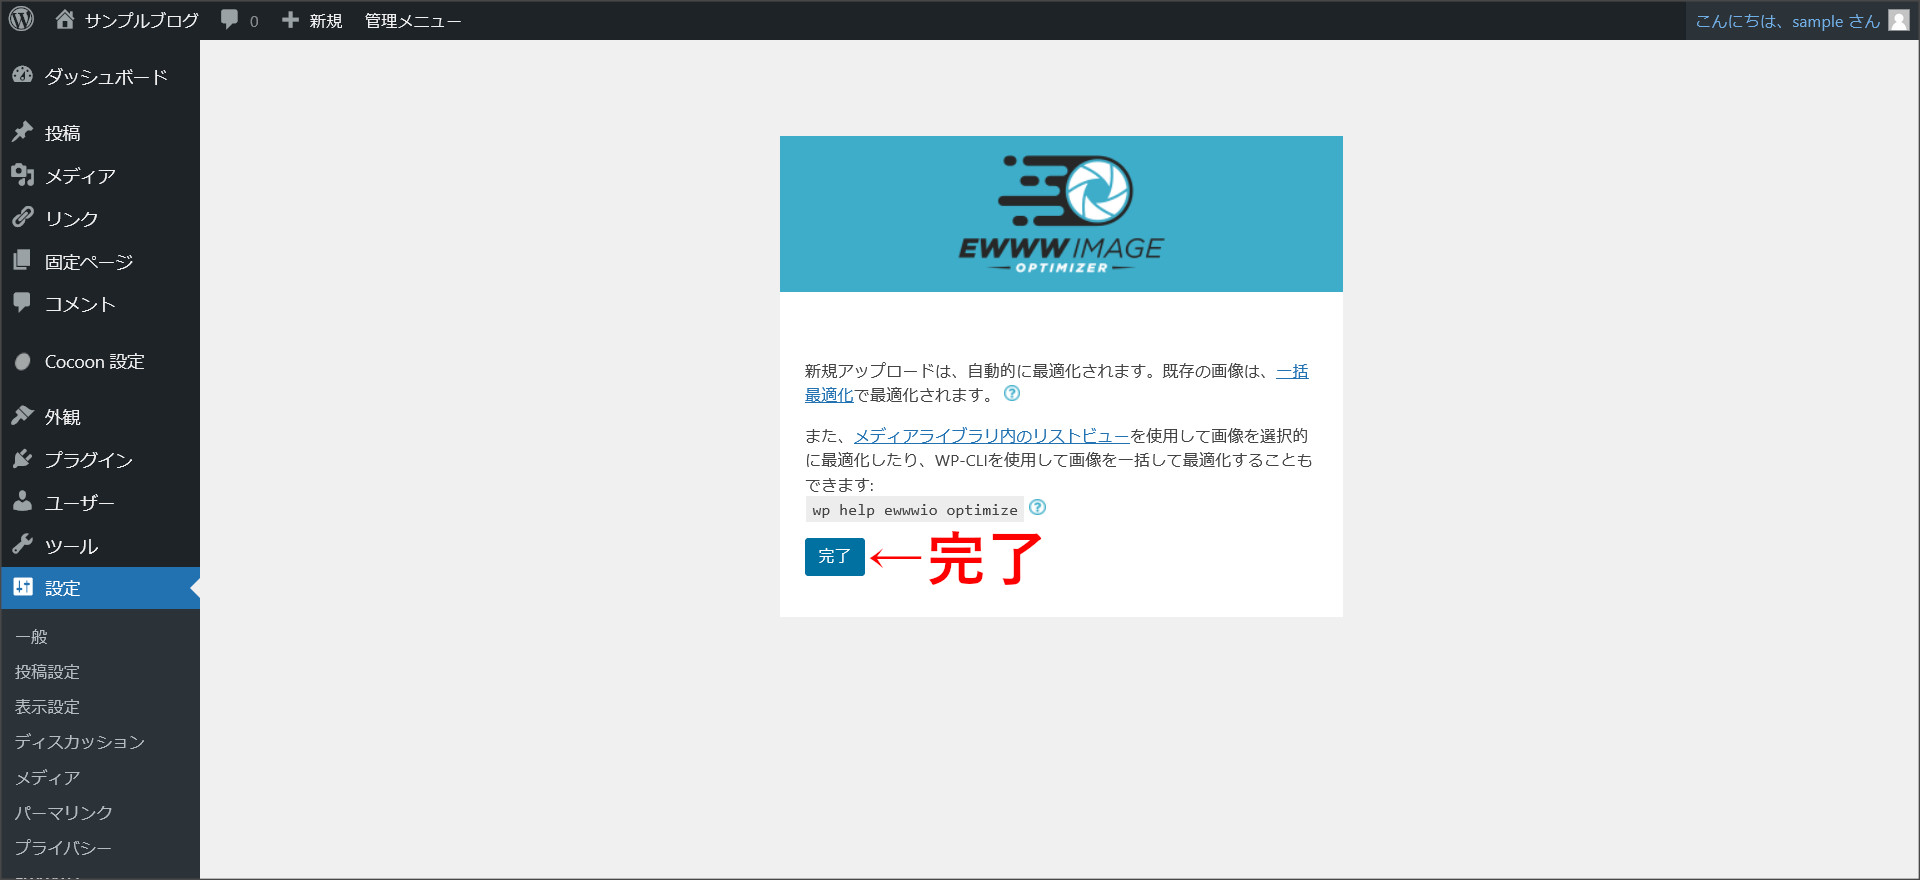The height and width of the screenshot is (880, 1920).
Task: Click help icon next to wp-cli command
Action: click(1037, 508)
